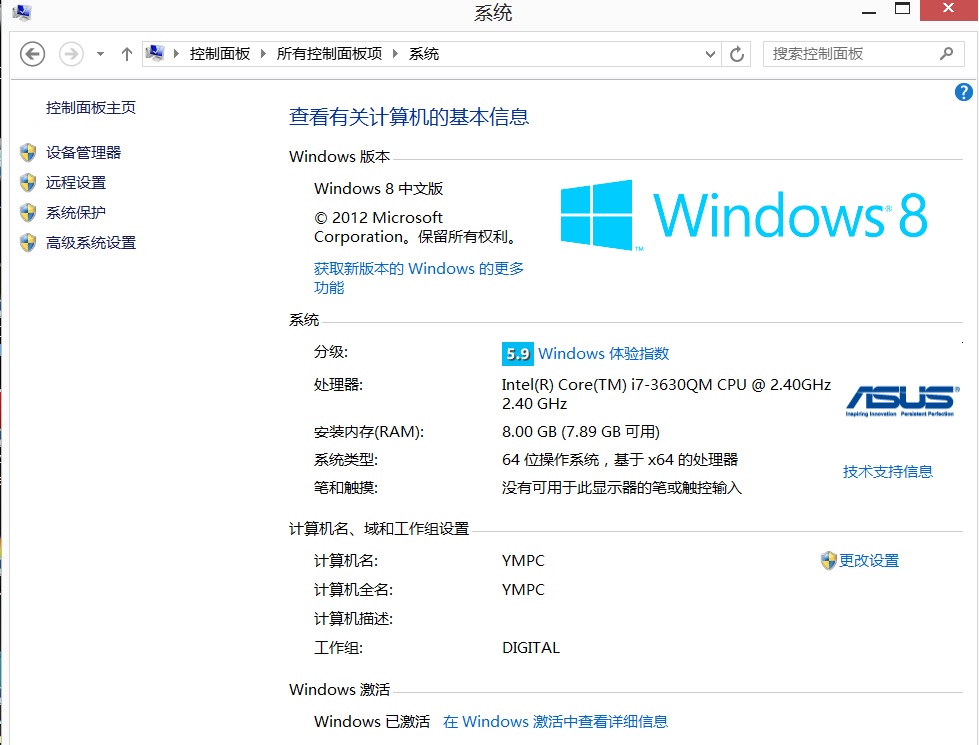Click the 5.9 experience score badge
The image size is (979, 745).
tap(518, 354)
